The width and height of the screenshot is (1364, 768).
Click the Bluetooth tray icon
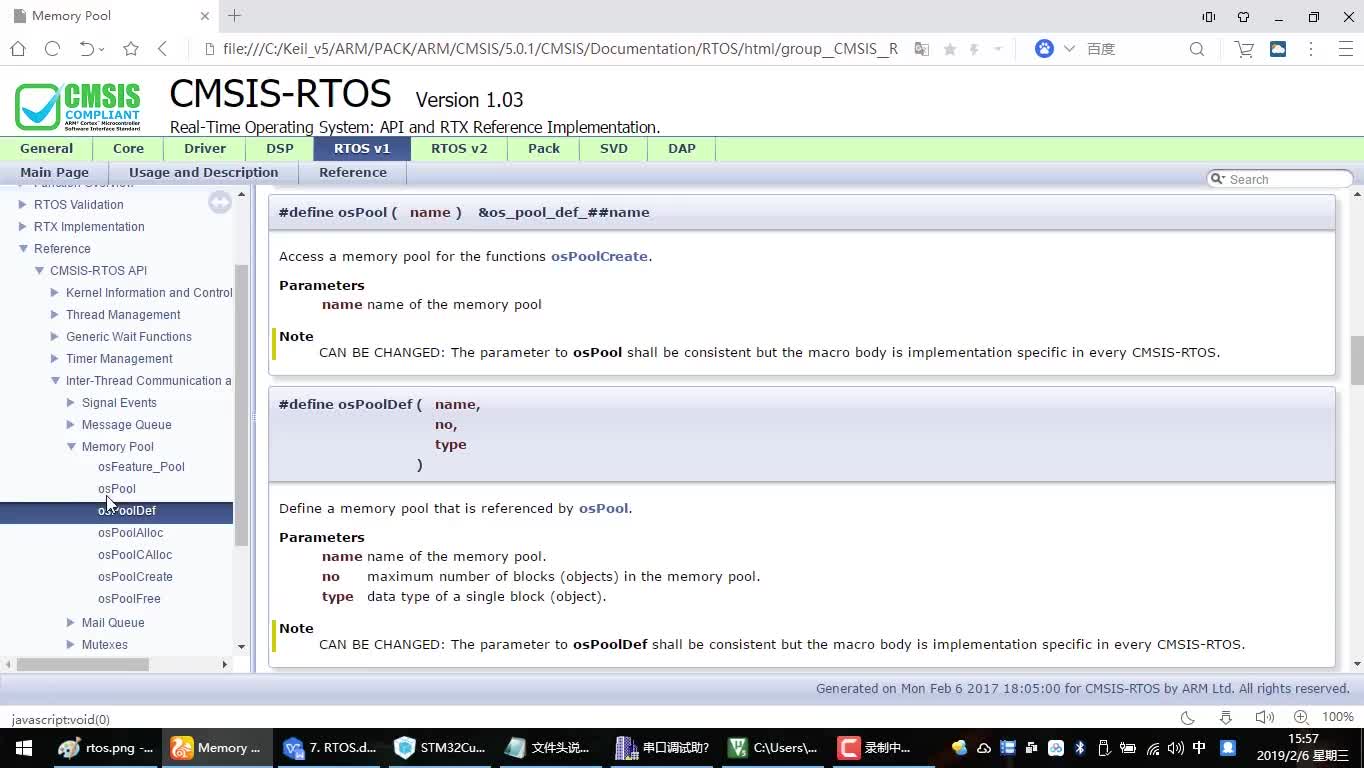(x=1080, y=748)
